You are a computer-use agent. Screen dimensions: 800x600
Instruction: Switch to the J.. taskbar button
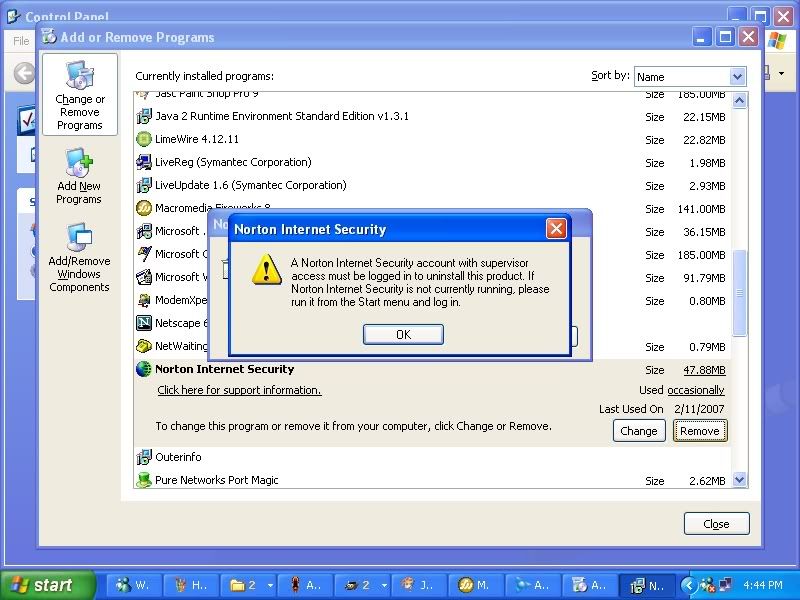421,585
